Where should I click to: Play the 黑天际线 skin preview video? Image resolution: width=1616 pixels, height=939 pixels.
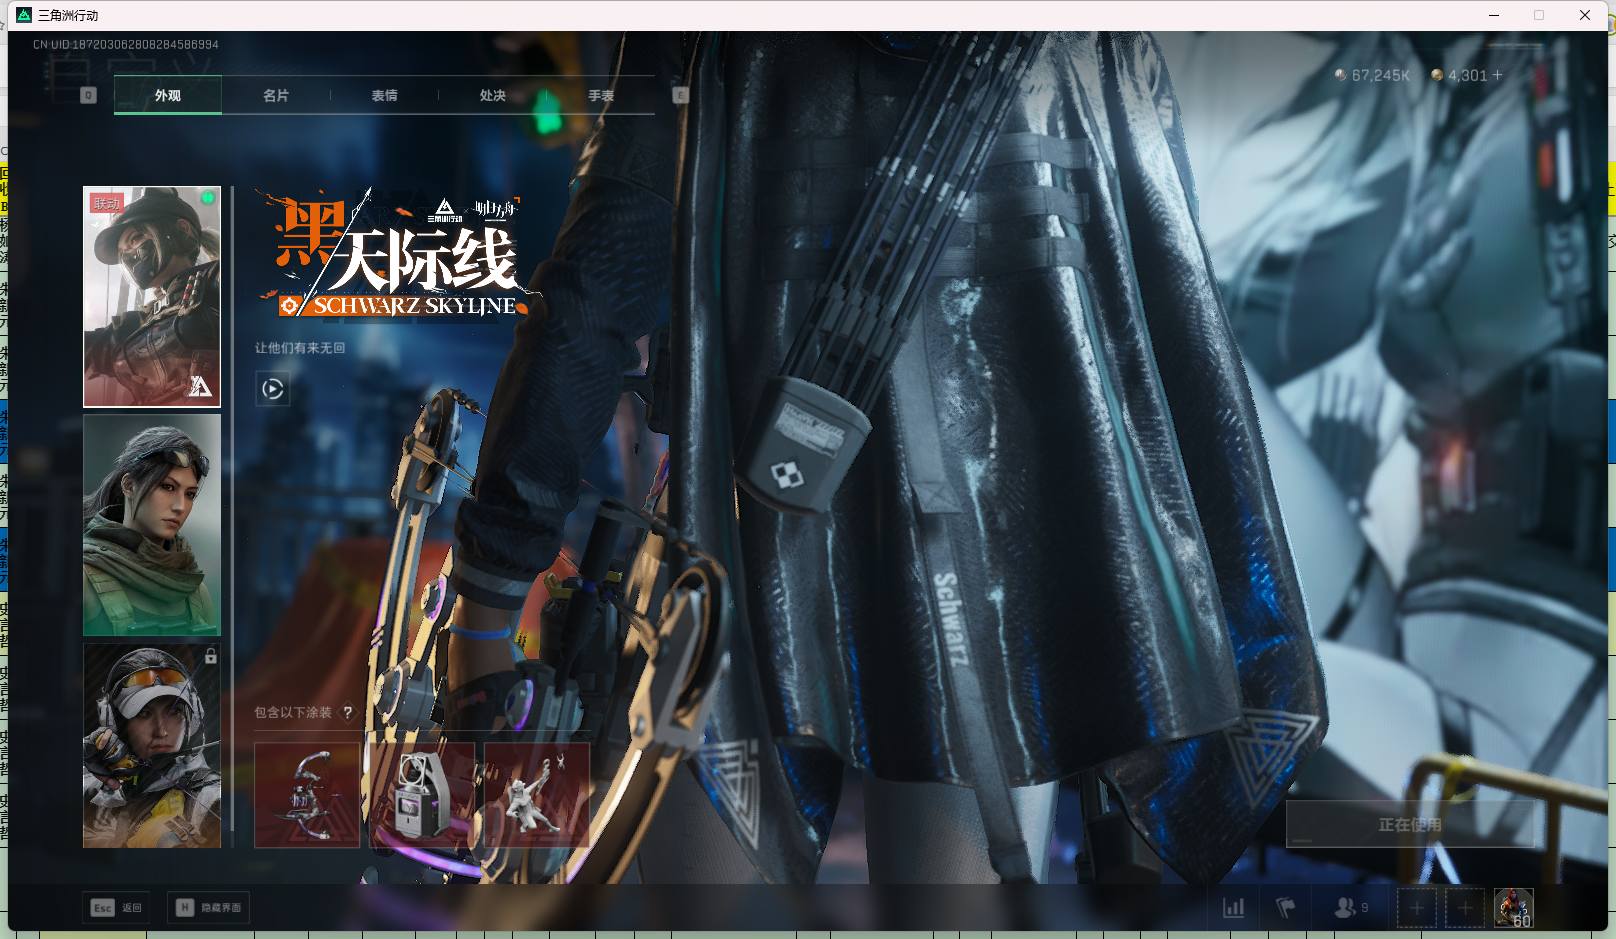tap(272, 389)
